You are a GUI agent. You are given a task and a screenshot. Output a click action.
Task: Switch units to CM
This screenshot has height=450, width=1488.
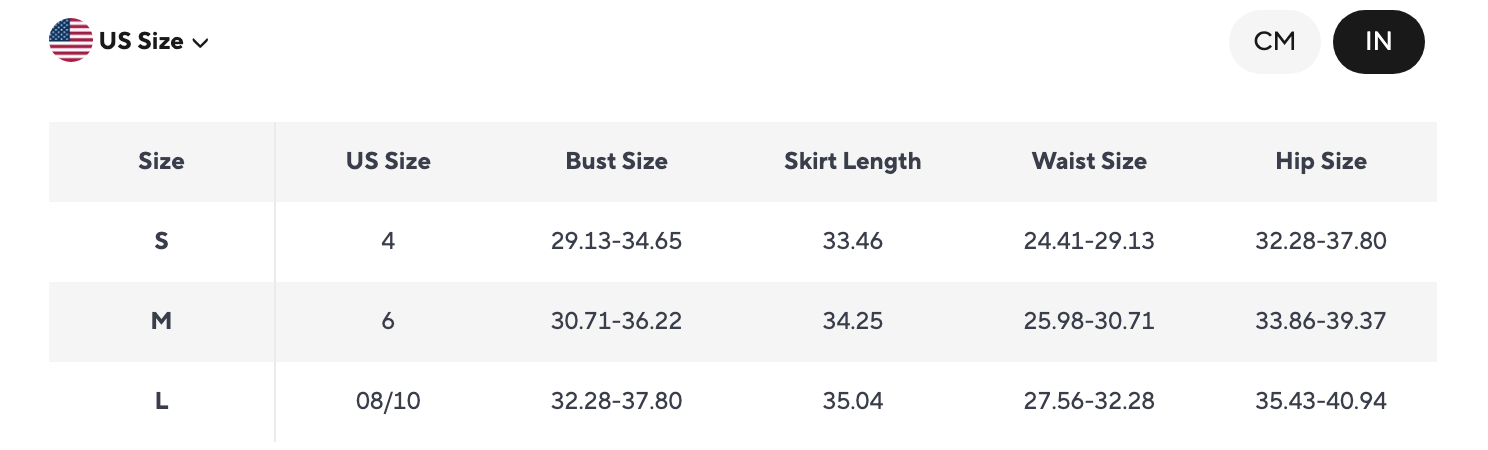(1275, 42)
